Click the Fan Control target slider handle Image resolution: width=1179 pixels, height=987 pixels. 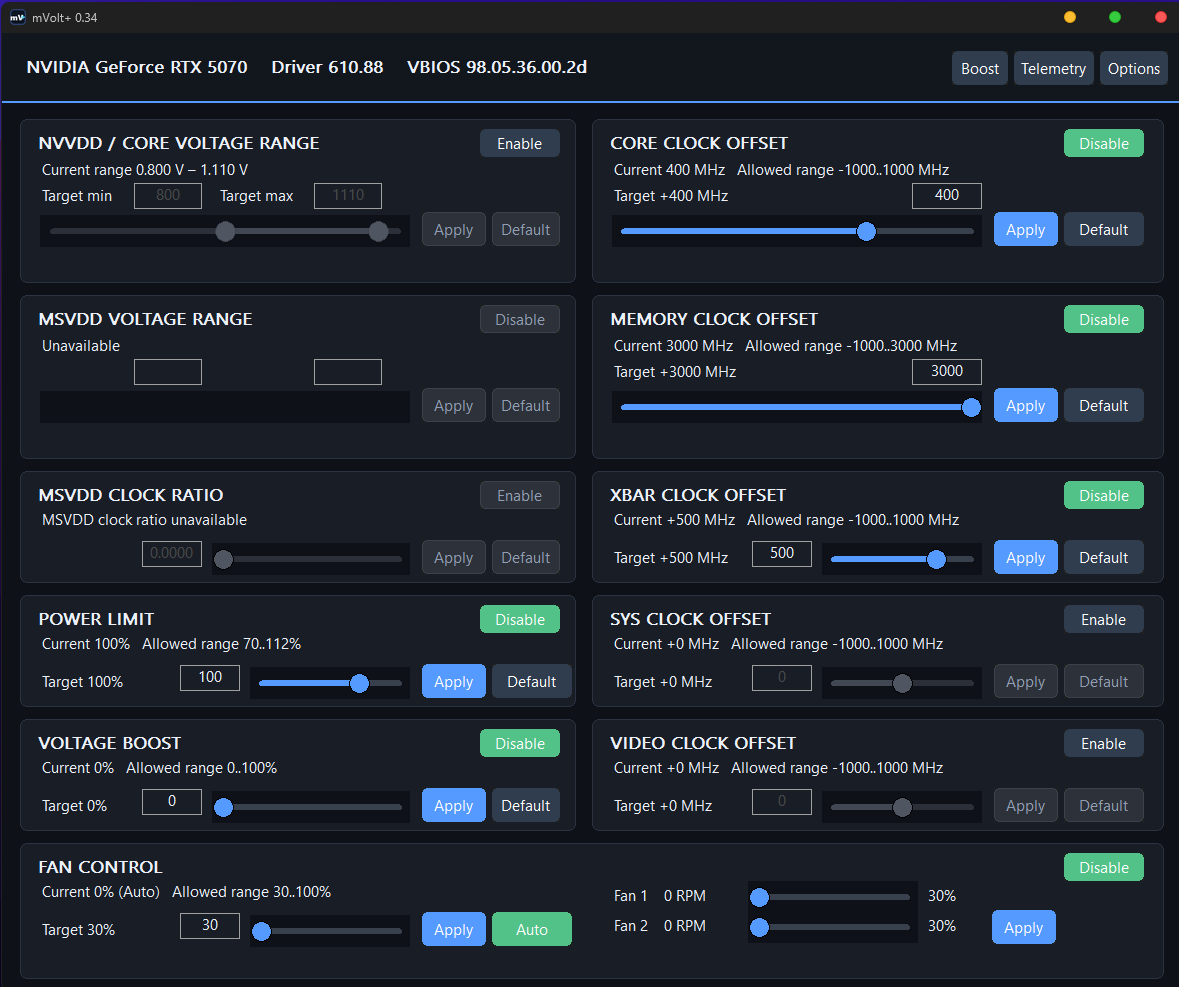(261, 931)
